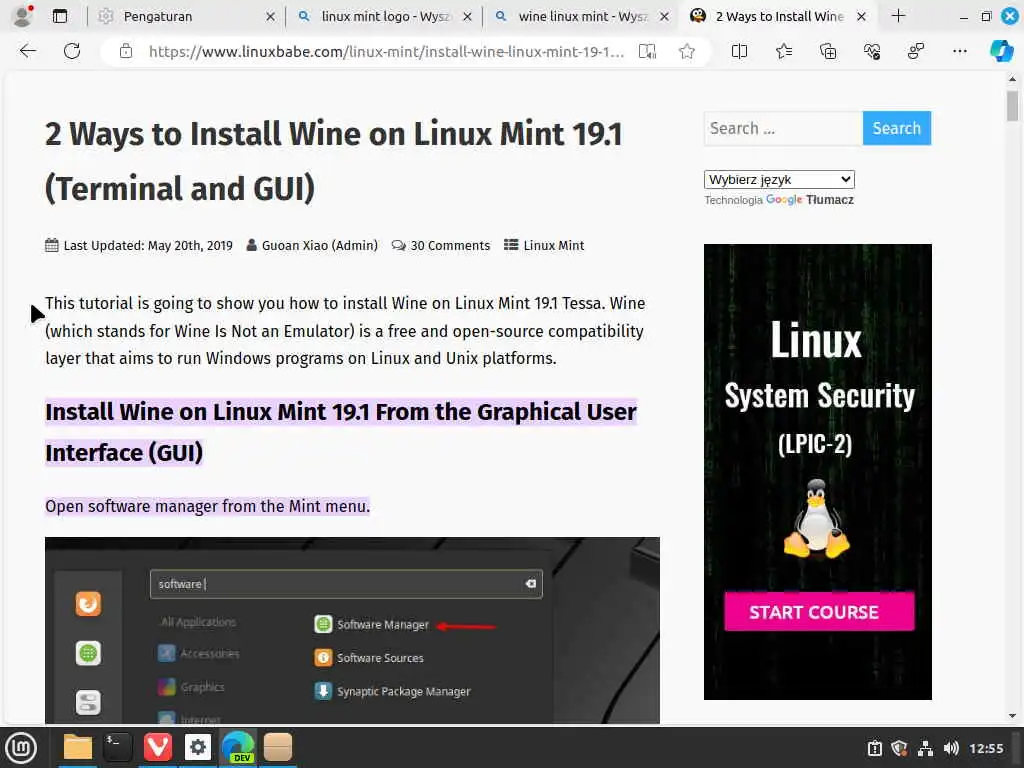Click the Software Manager tutorial screenshot
Screen dimensions: 1024x768
pyautogui.click(x=352, y=630)
